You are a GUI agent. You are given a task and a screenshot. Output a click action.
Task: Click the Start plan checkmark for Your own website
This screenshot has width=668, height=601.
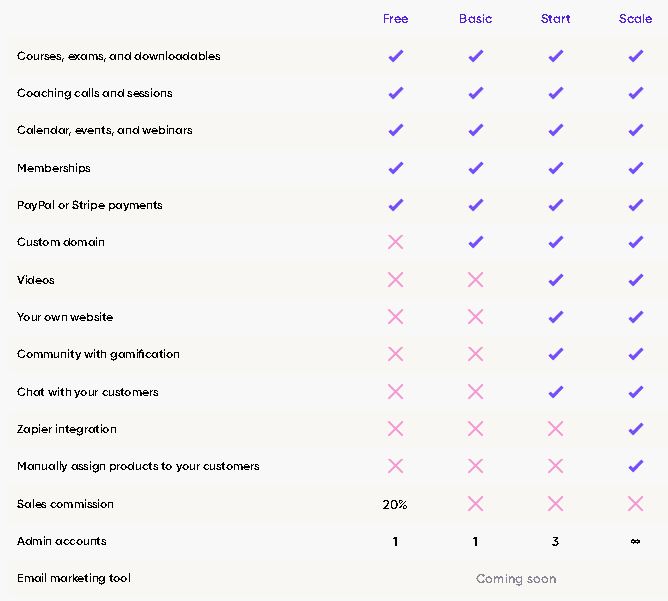click(556, 317)
